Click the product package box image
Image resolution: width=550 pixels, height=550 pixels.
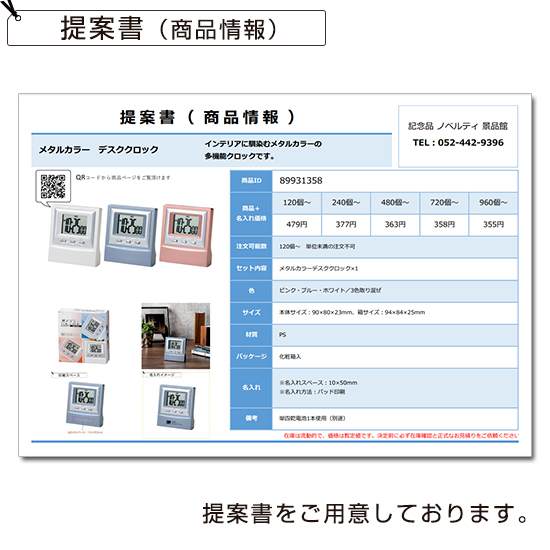click(x=84, y=336)
